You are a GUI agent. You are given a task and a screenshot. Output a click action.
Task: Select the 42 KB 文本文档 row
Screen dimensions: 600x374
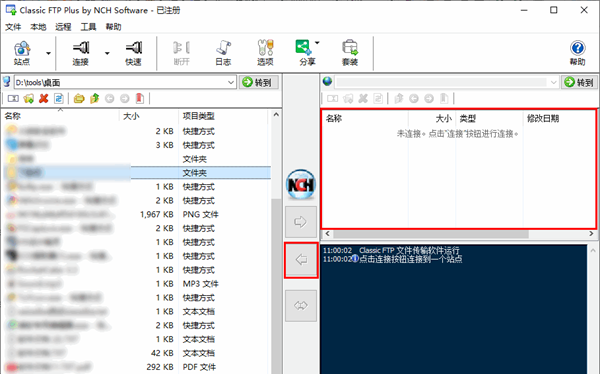pos(136,353)
